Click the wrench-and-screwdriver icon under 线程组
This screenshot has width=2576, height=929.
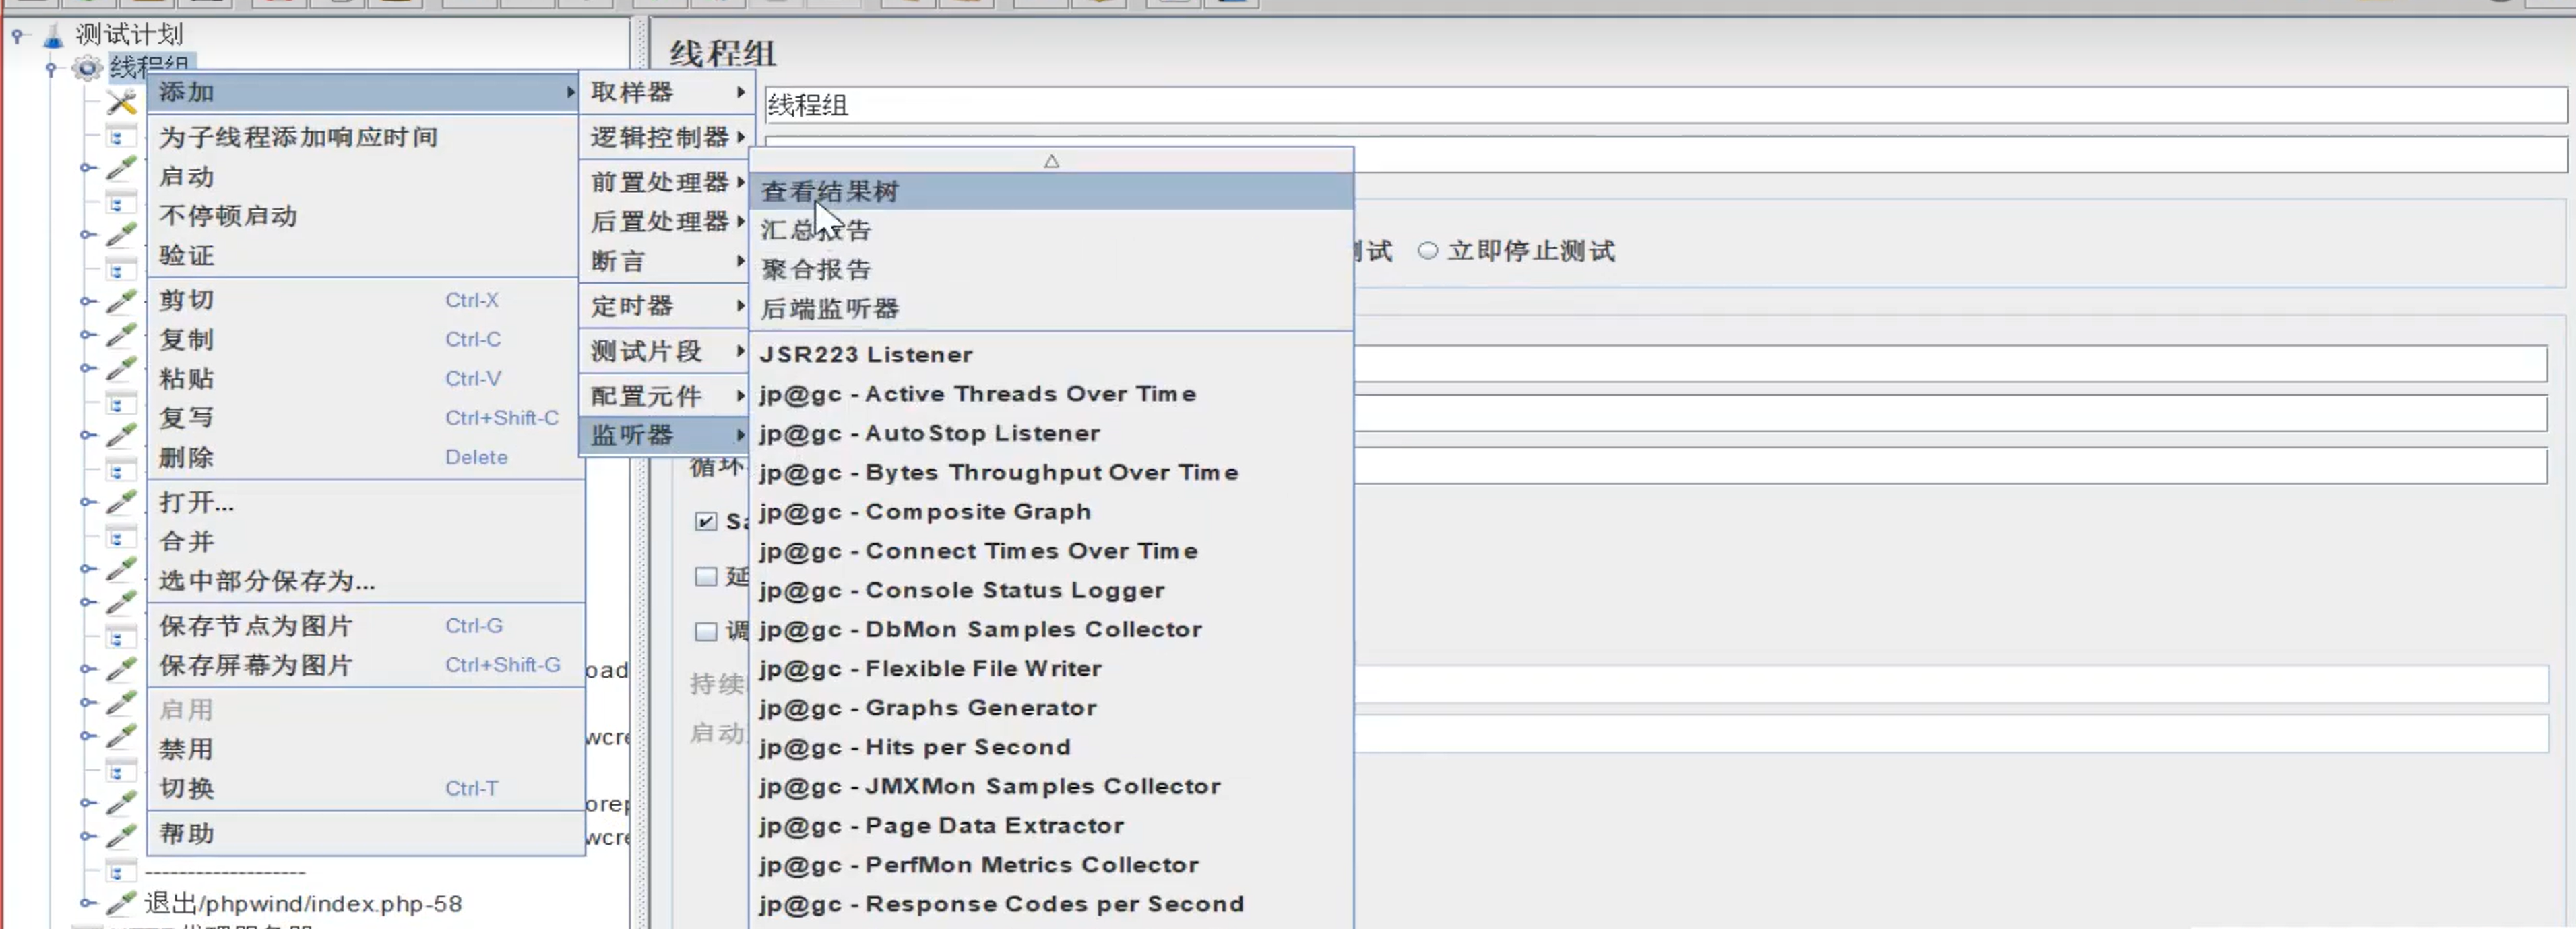click(x=122, y=101)
